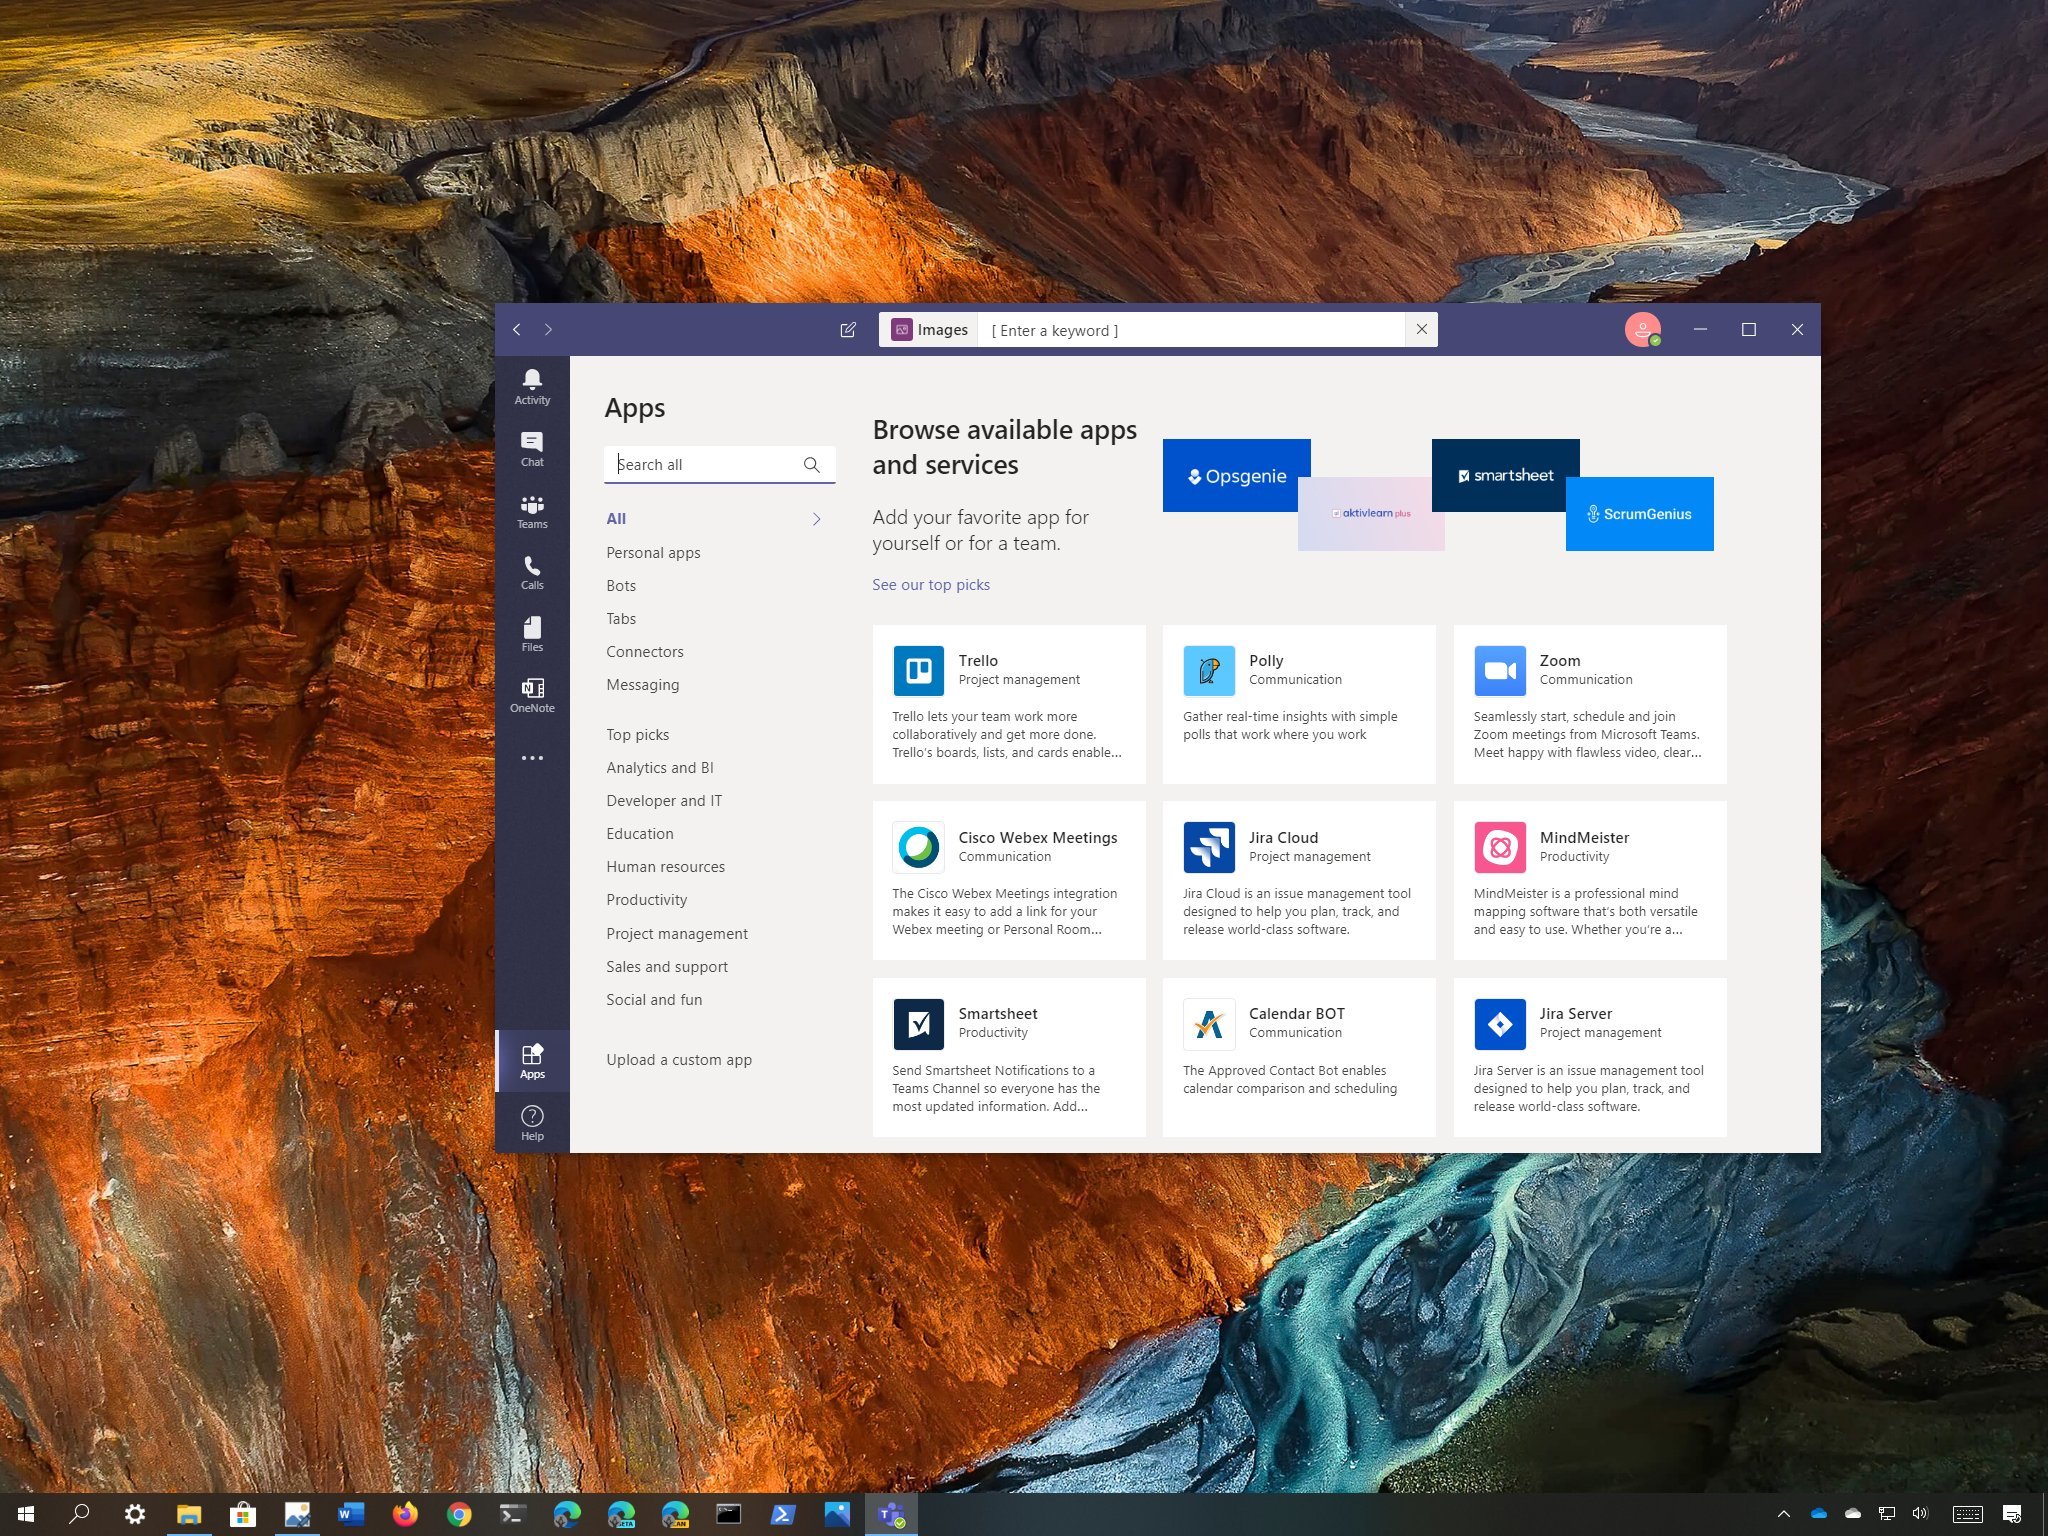Open the smartsheet banner tile
This screenshot has height=1536, width=2048.
[1506, 476]
